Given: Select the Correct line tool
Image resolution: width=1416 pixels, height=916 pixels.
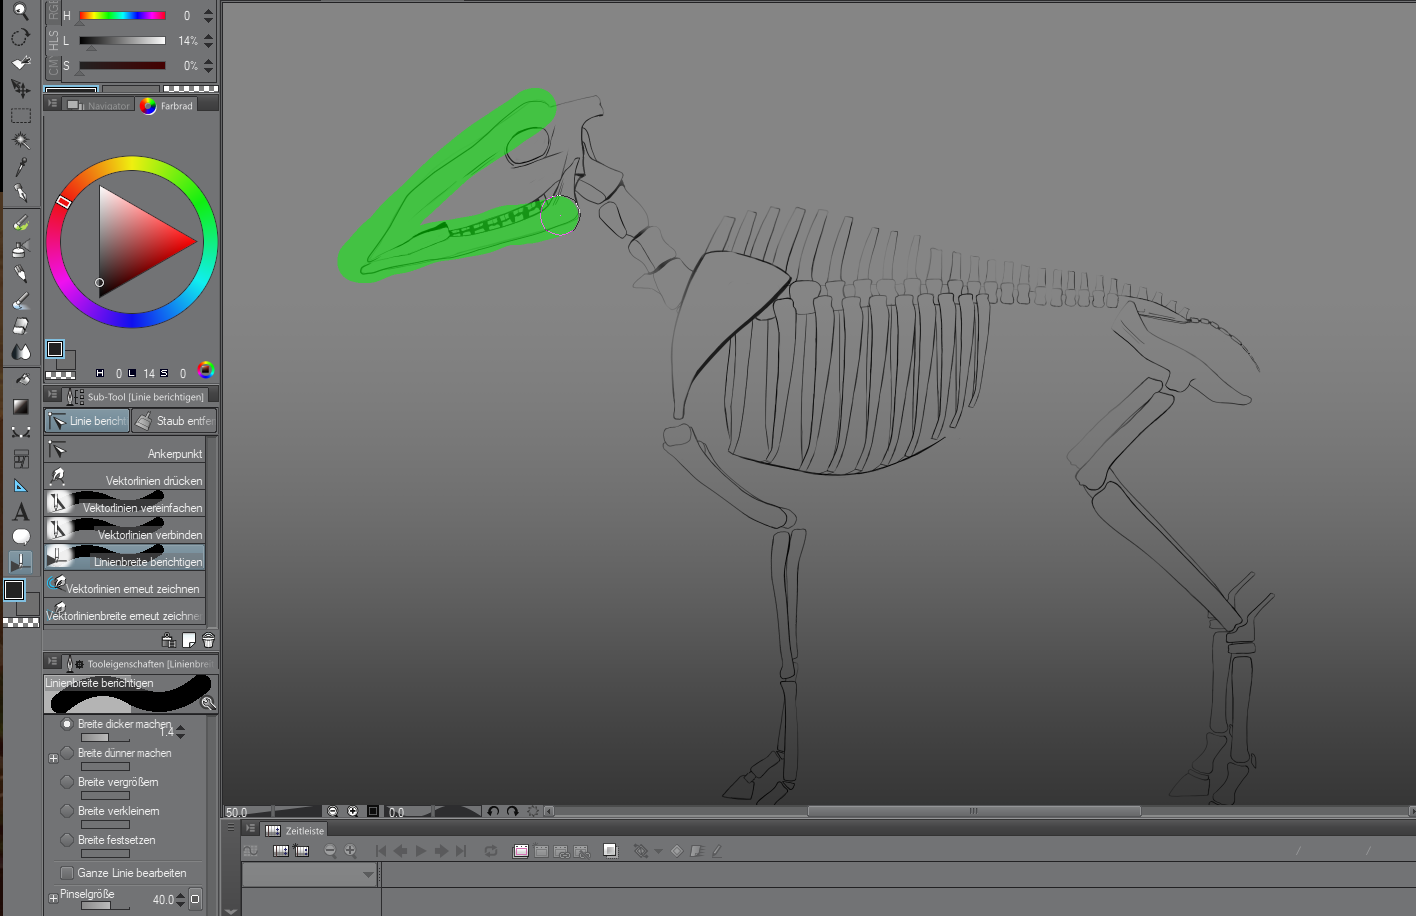Looking at the screenshot, I should tap(20, 562).
